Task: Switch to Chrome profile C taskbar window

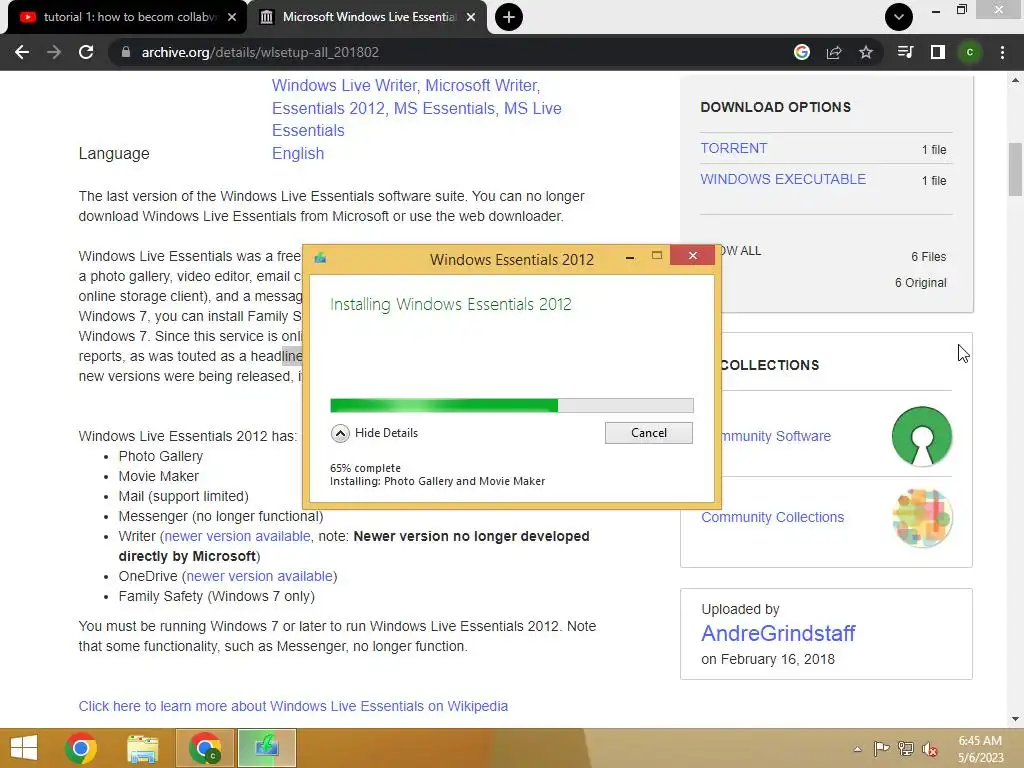Action: pyautogui.click(x=205, y=748)
